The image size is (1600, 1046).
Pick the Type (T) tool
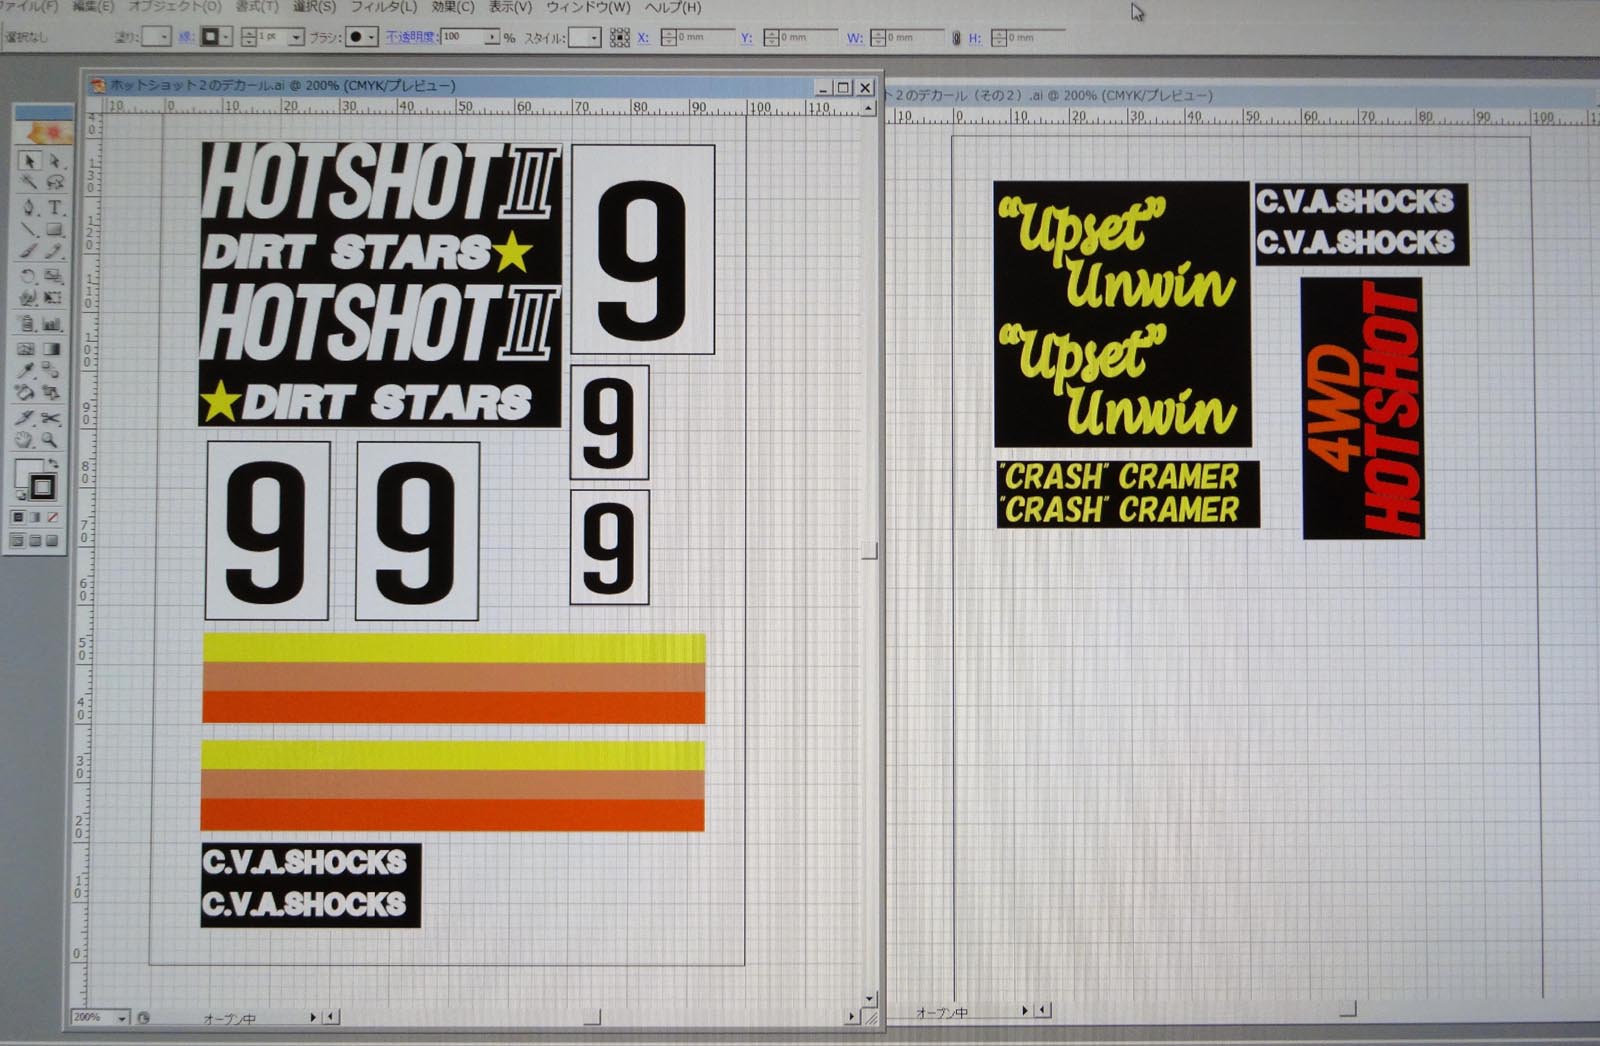point(54,208)
